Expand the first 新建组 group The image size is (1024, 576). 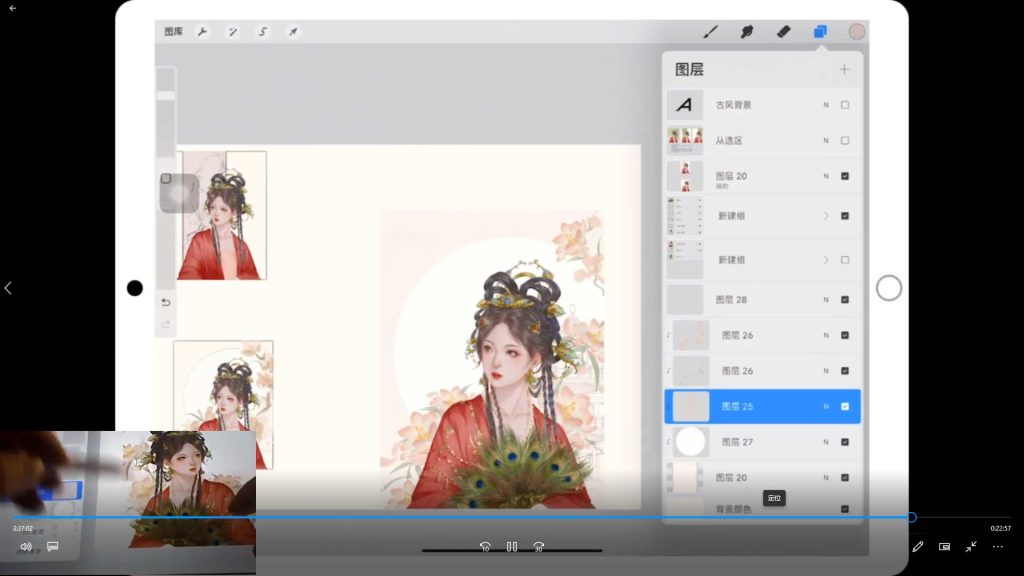click(826, 216)
